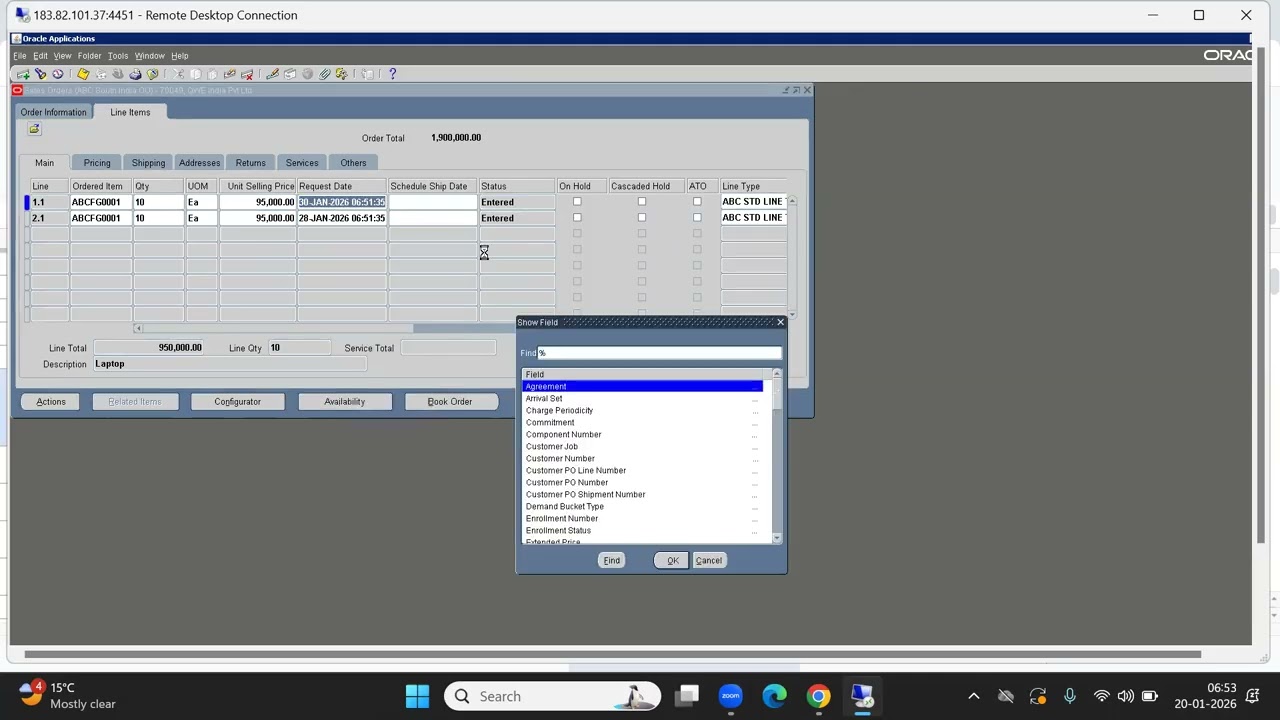Click the Switch Responsibilities toolbar icon
This screenshot has height=720, width=1280.
(118, 74)
